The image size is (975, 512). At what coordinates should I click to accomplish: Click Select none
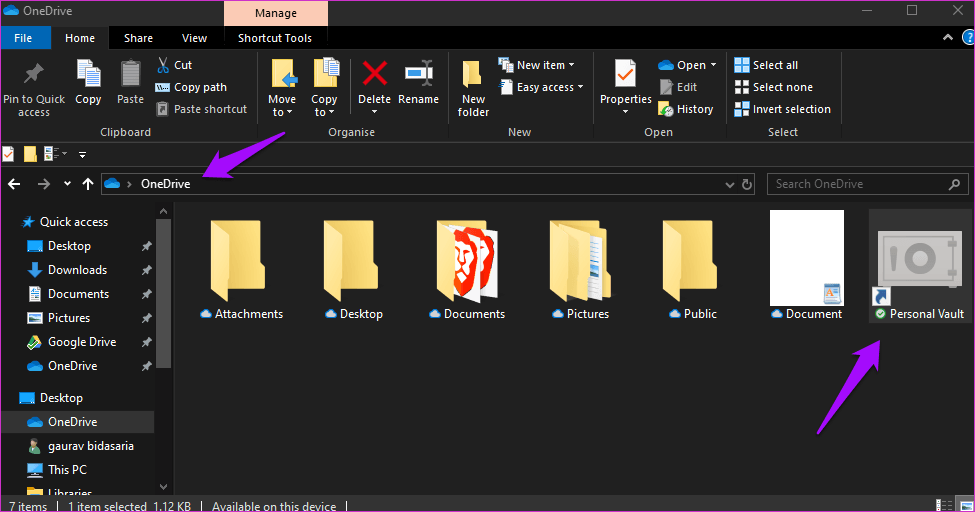coord(774,87)
